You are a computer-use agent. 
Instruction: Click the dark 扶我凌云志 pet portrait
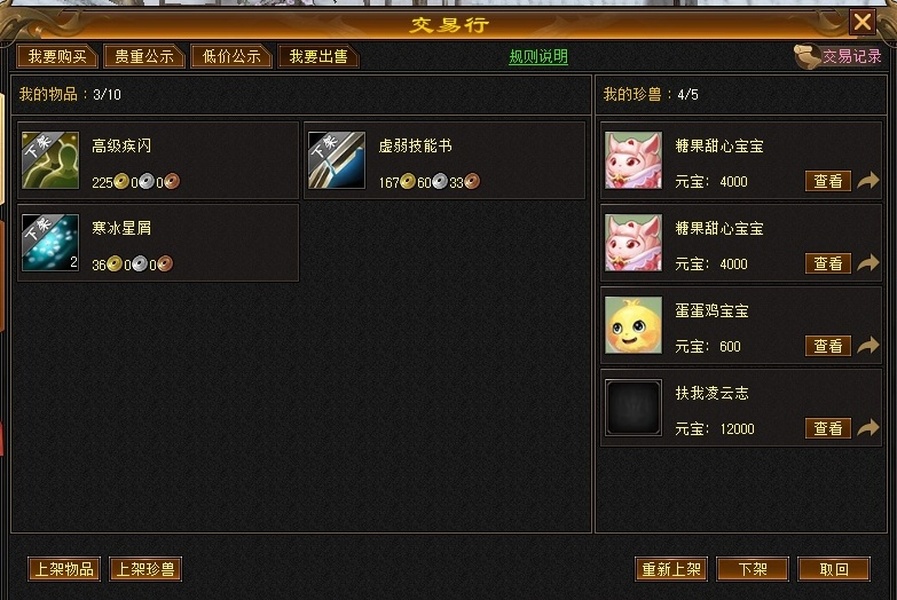click(x=633, y=407)
